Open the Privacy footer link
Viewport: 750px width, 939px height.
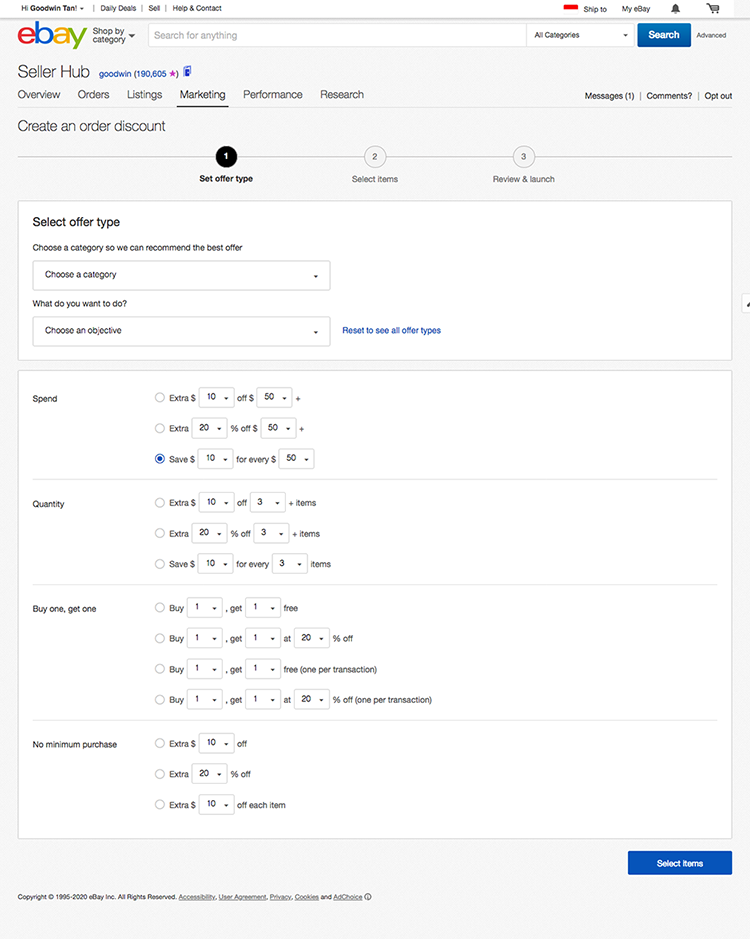(x=280, y=897)
